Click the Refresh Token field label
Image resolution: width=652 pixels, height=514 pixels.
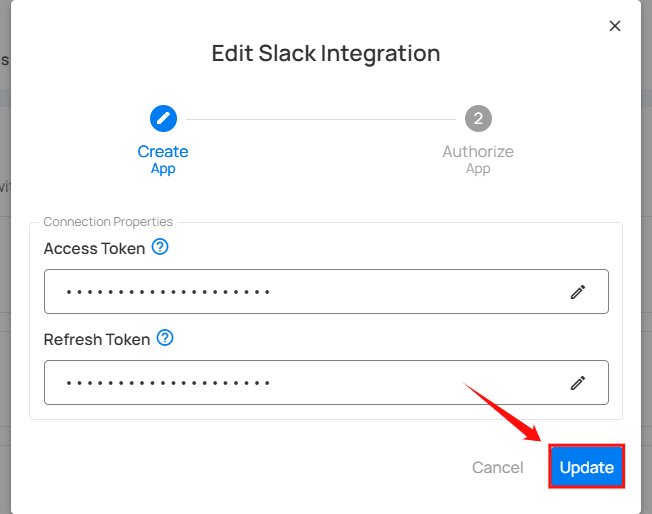(97, 340)
